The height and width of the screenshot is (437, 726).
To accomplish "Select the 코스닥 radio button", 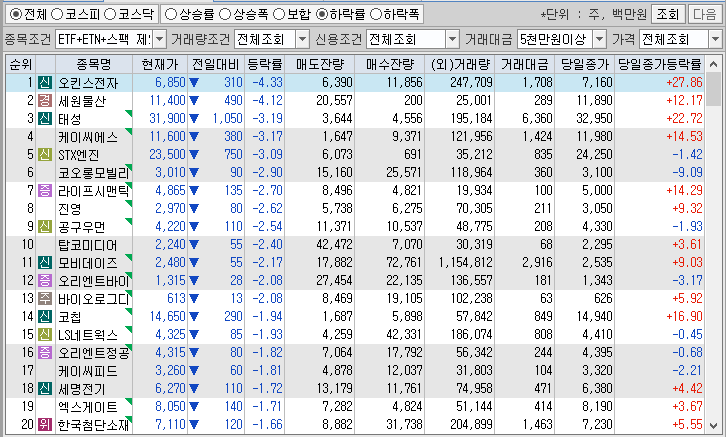I will 109,14.
